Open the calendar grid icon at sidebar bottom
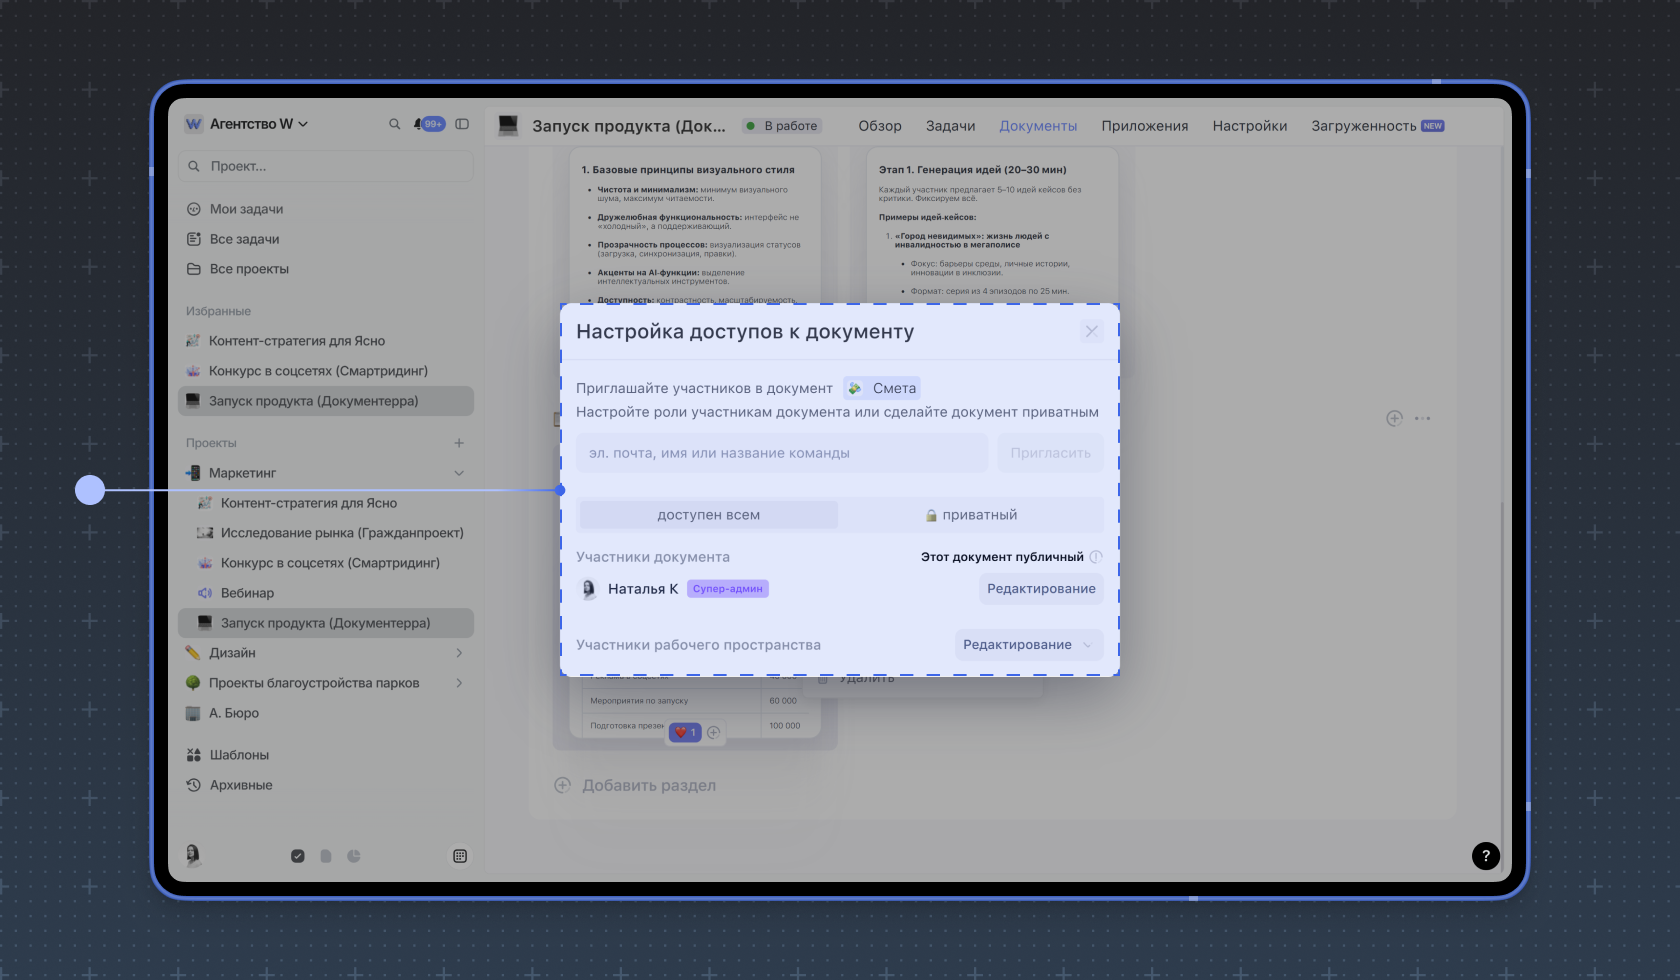The width and height of the screenshot is (1680, 980). [460, 856]
